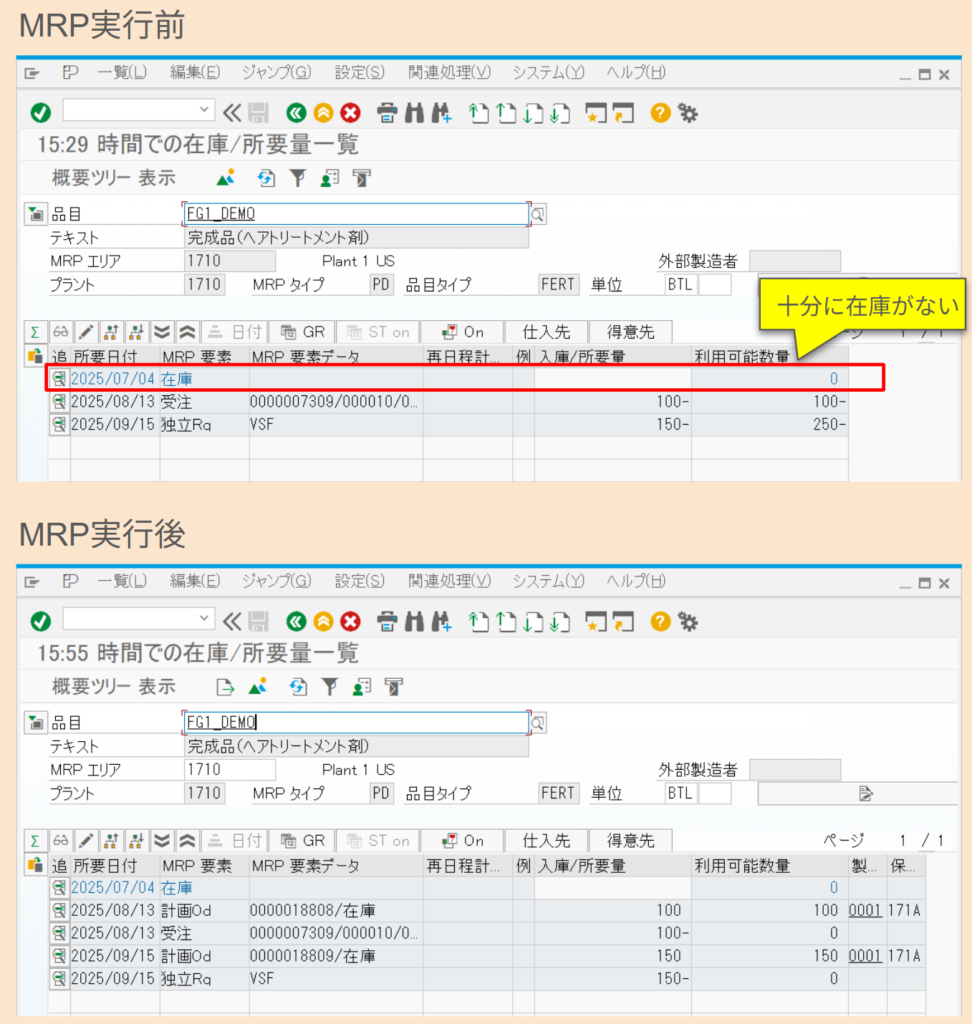Click the 0001 link in the 0000018809 row

click(x=865, y=956)
